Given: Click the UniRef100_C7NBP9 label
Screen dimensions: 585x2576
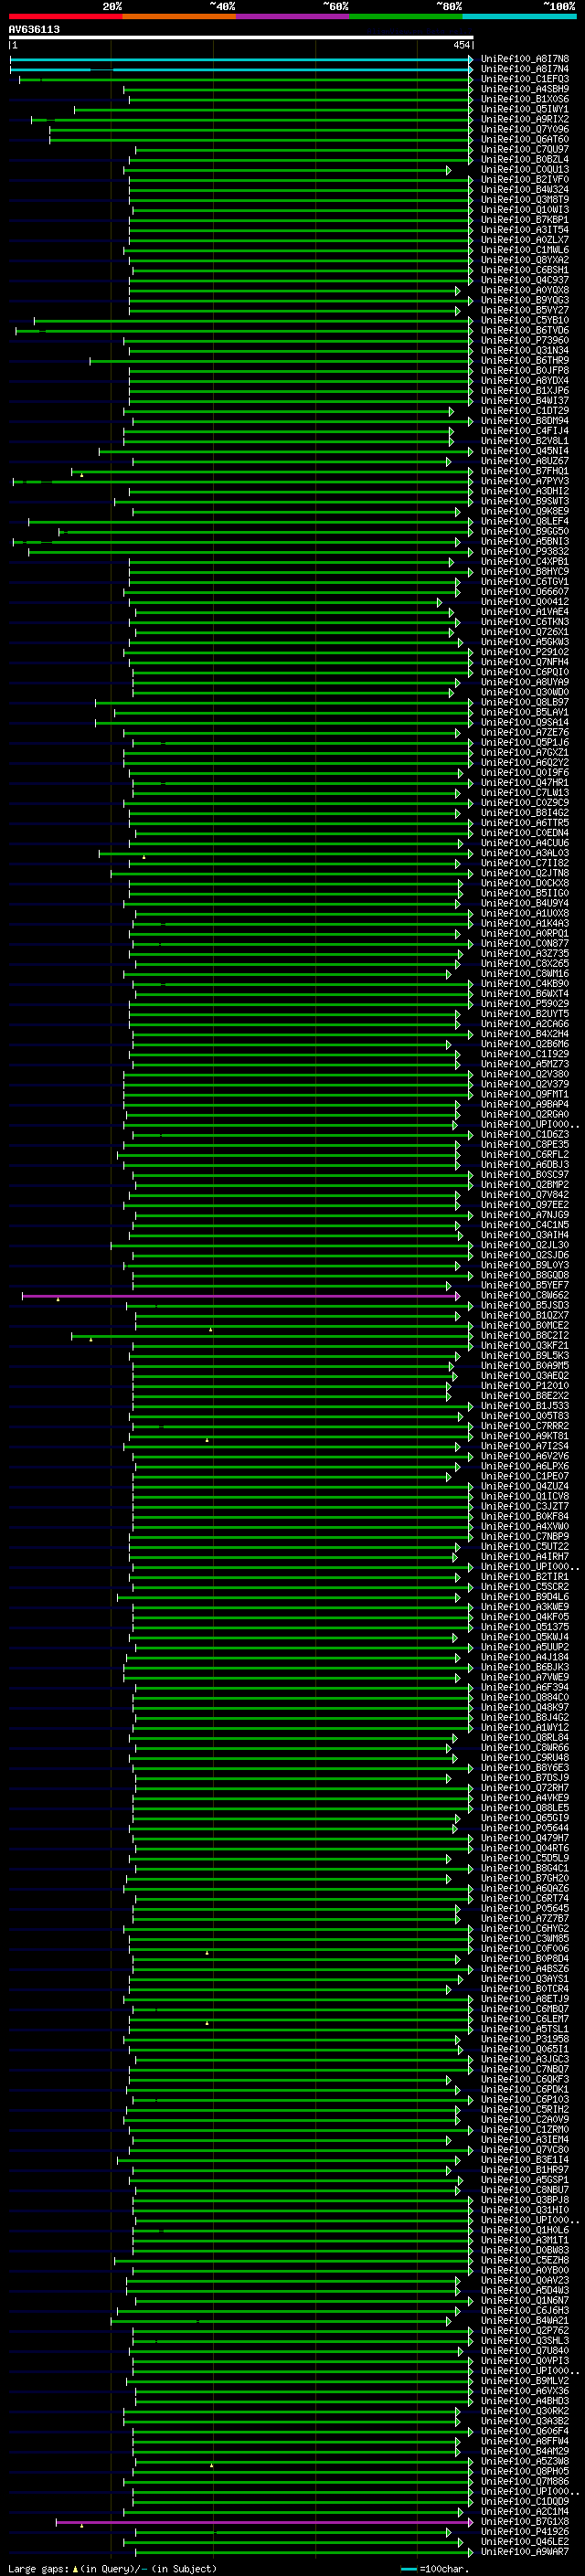Looking at the screenshot, I should tap(525, 1537).
